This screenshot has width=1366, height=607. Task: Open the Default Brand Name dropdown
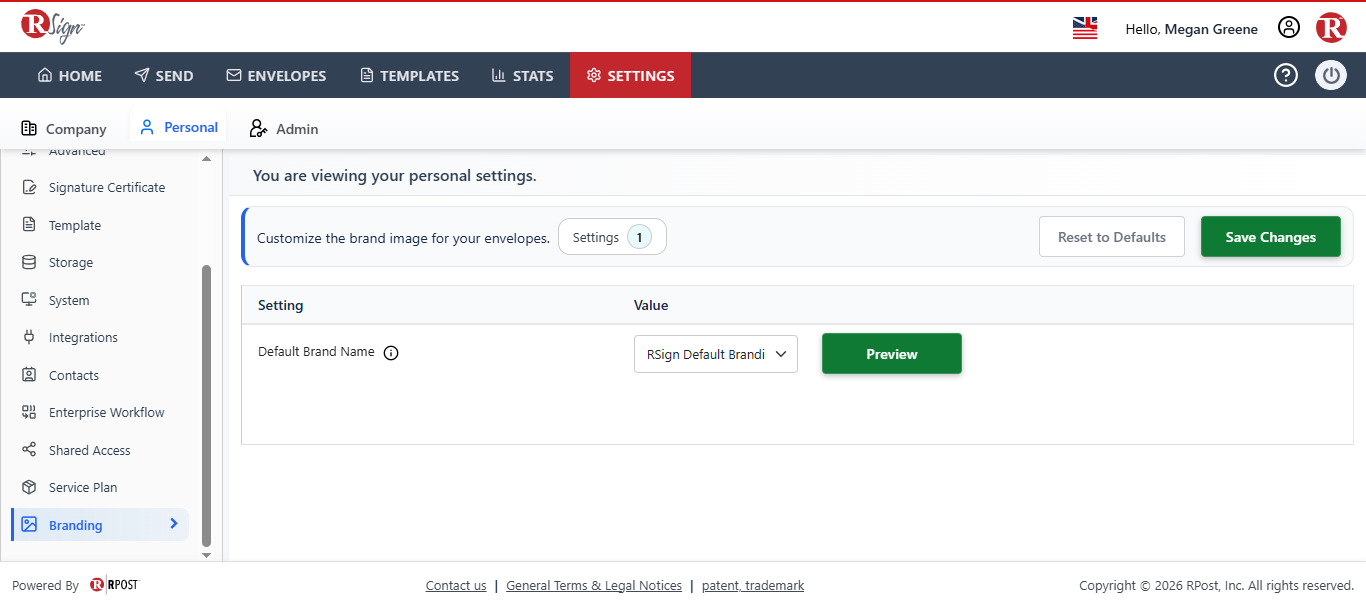tap(716, 354)
